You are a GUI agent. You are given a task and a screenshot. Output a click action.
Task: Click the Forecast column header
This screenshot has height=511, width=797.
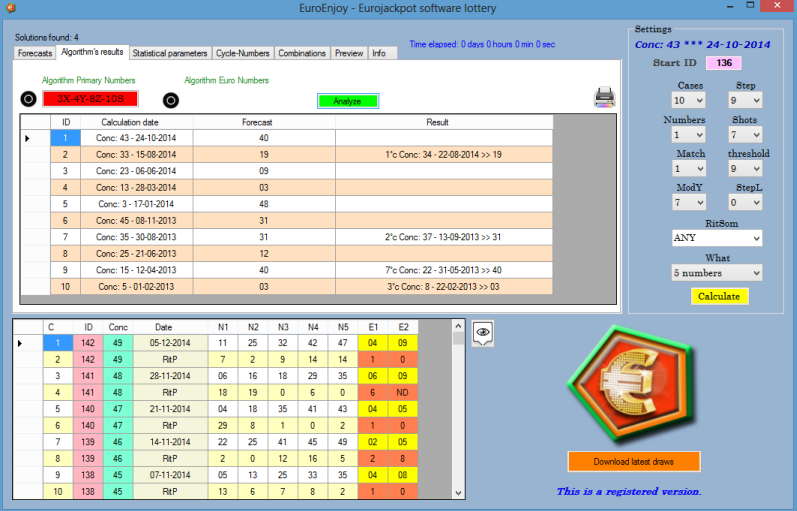(x=264, y=122)
